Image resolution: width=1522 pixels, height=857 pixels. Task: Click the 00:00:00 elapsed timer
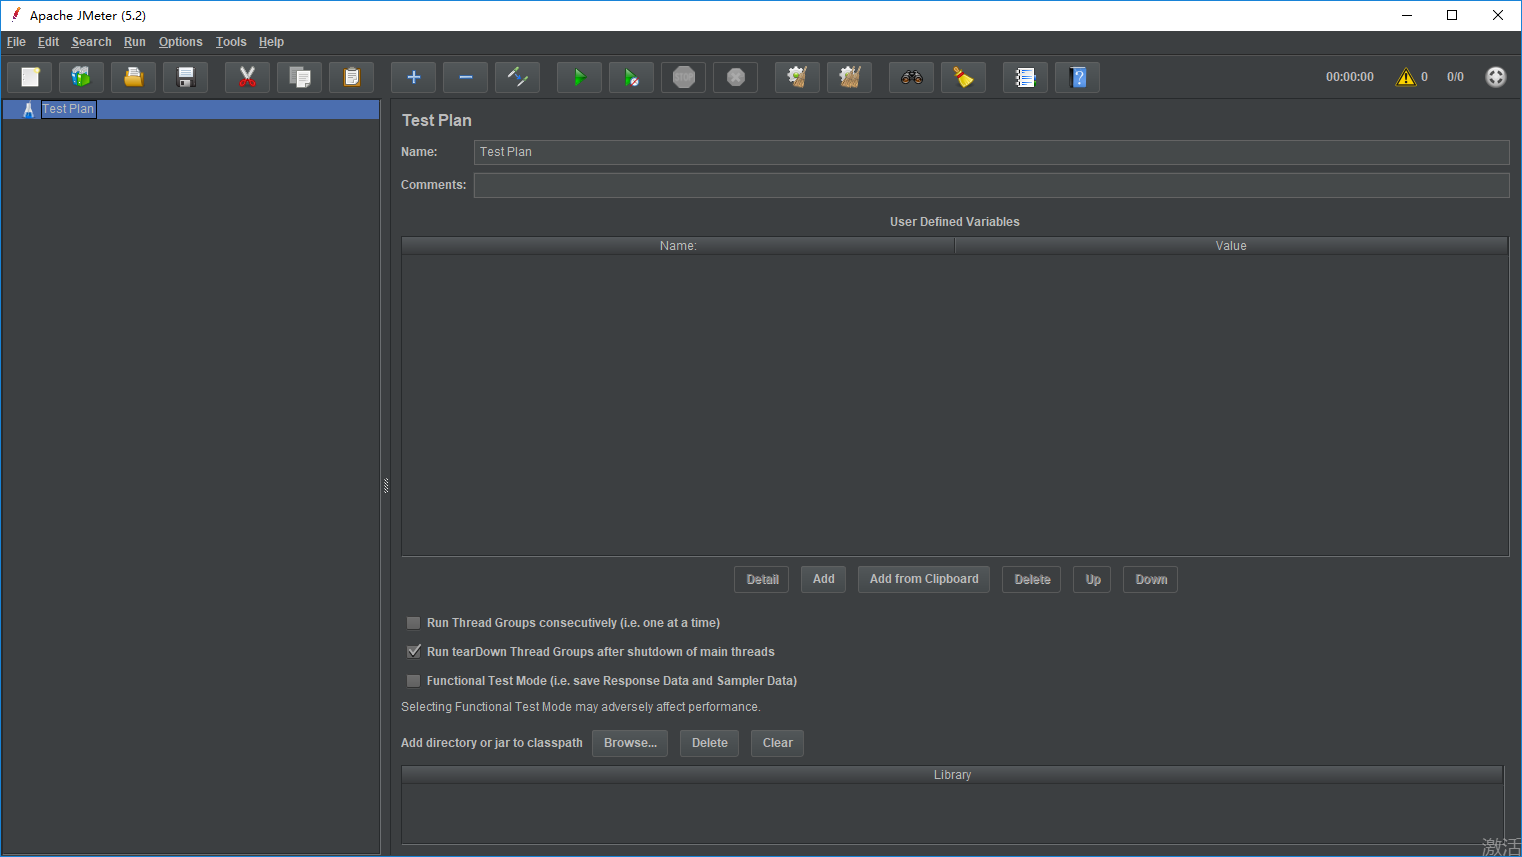coord(1349,77)
